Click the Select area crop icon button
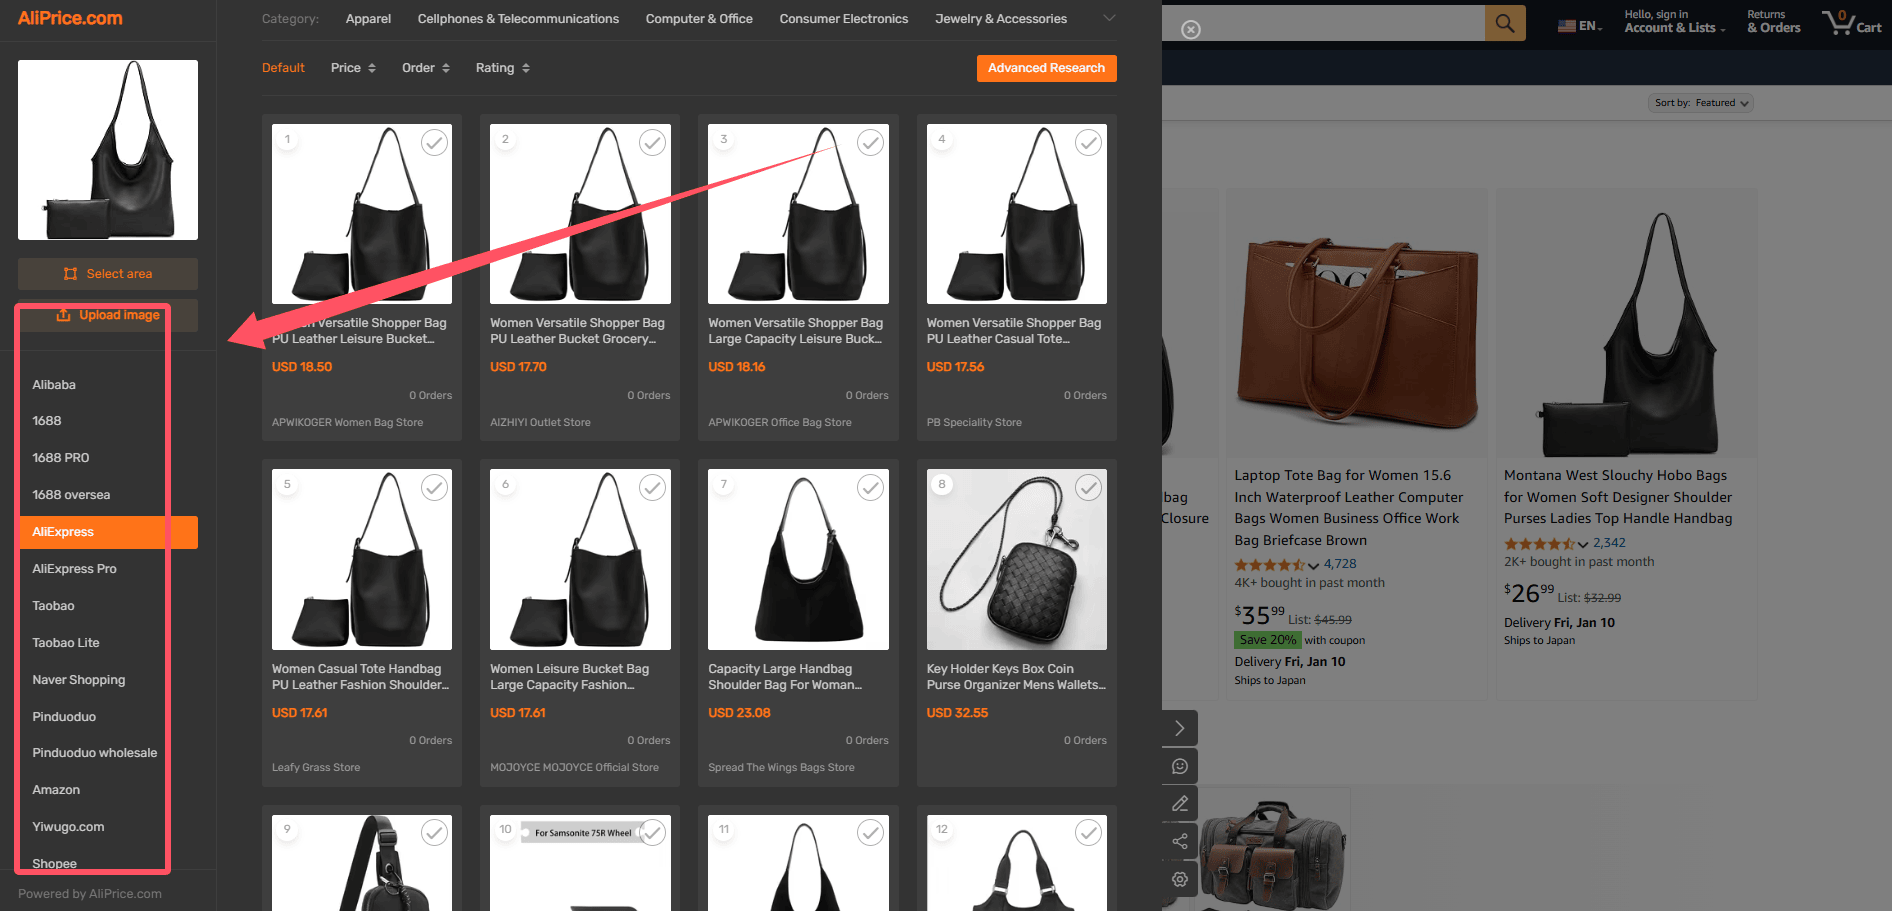The width and height of the screenshot is (1892, 911). point(108,274)
